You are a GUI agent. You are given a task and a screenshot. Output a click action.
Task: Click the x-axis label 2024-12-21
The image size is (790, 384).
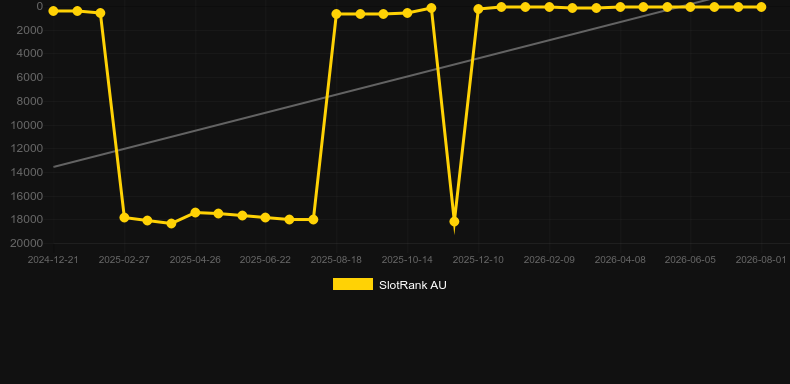[x=53, y=260]
